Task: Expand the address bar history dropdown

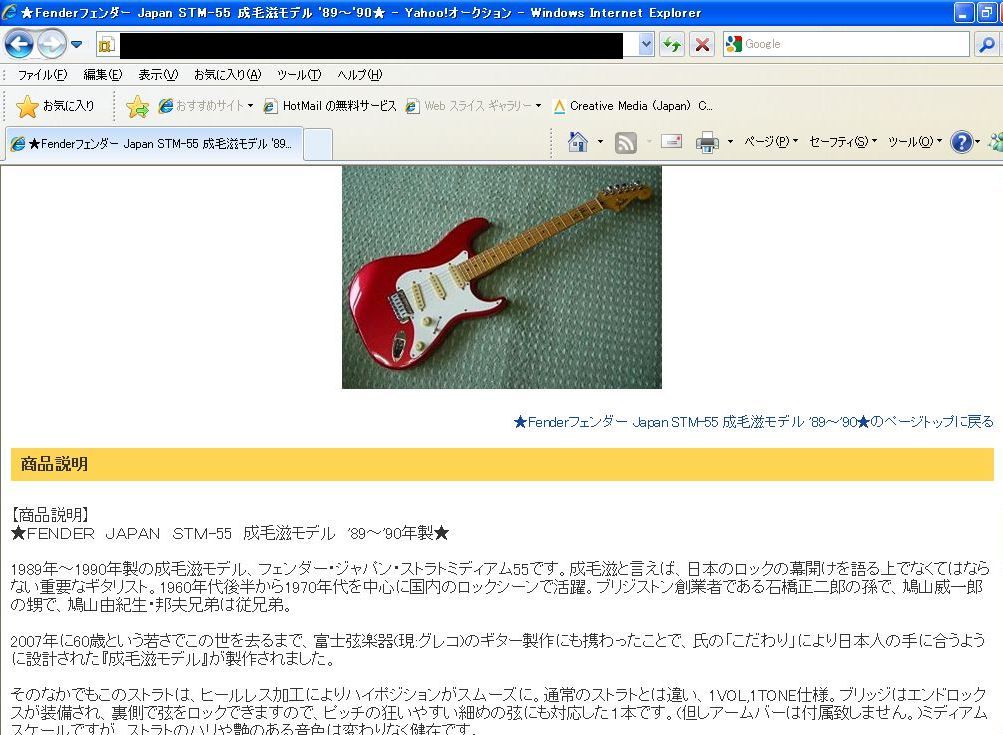Action: [646, 44]
